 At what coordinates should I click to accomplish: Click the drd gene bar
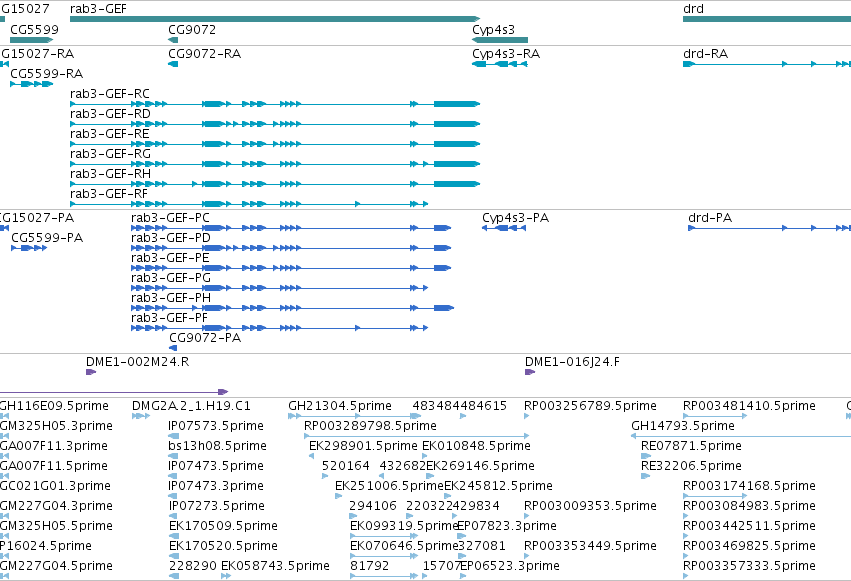[x=767, y=19]
